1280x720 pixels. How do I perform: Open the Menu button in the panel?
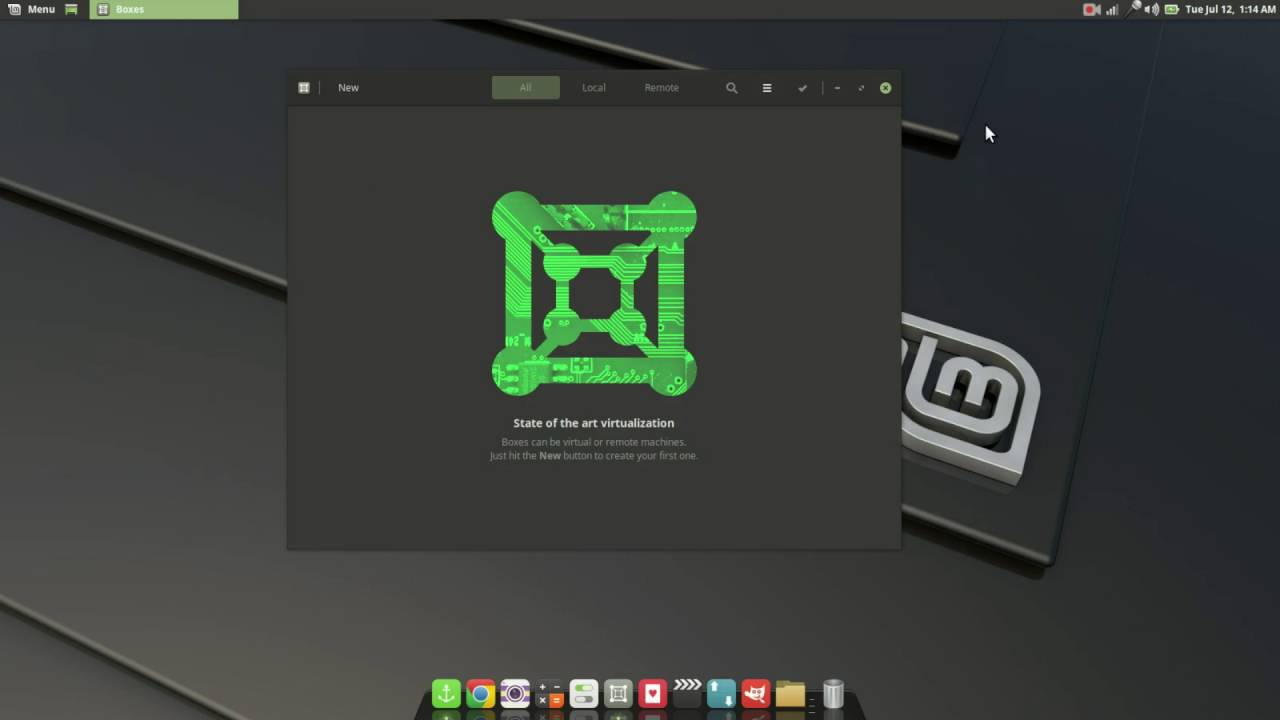point(32,9)
